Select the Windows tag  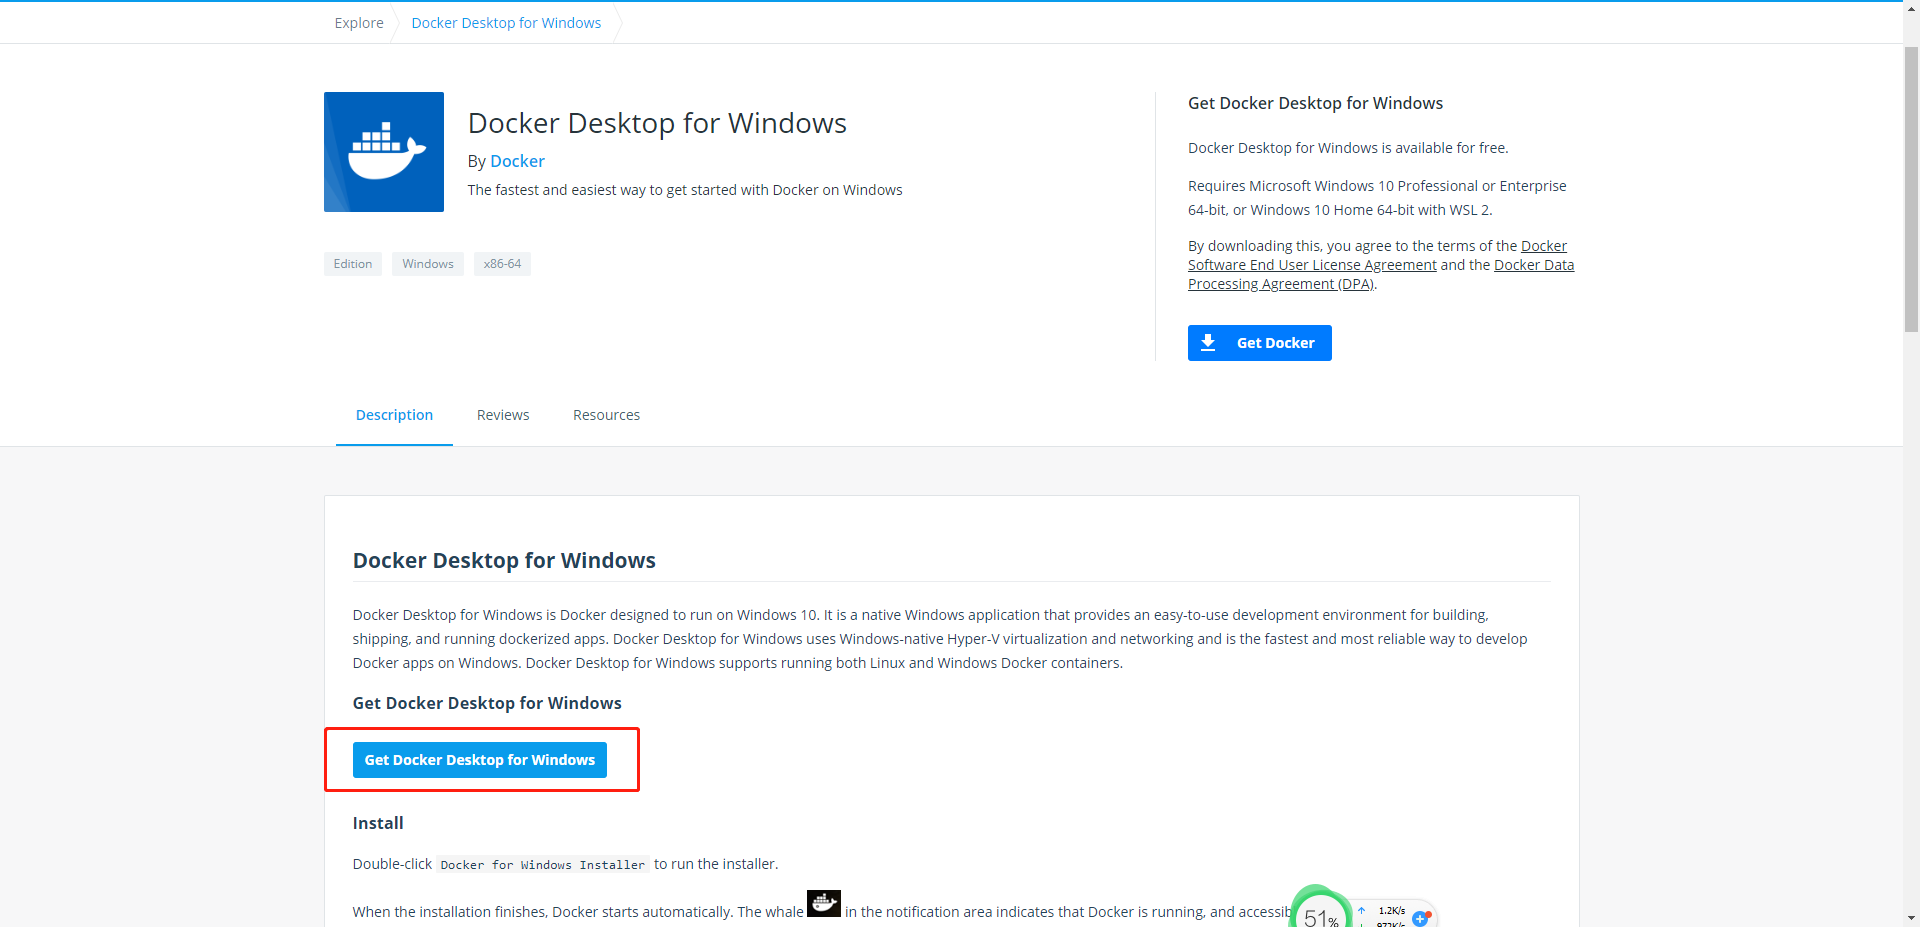pos(427,263)
